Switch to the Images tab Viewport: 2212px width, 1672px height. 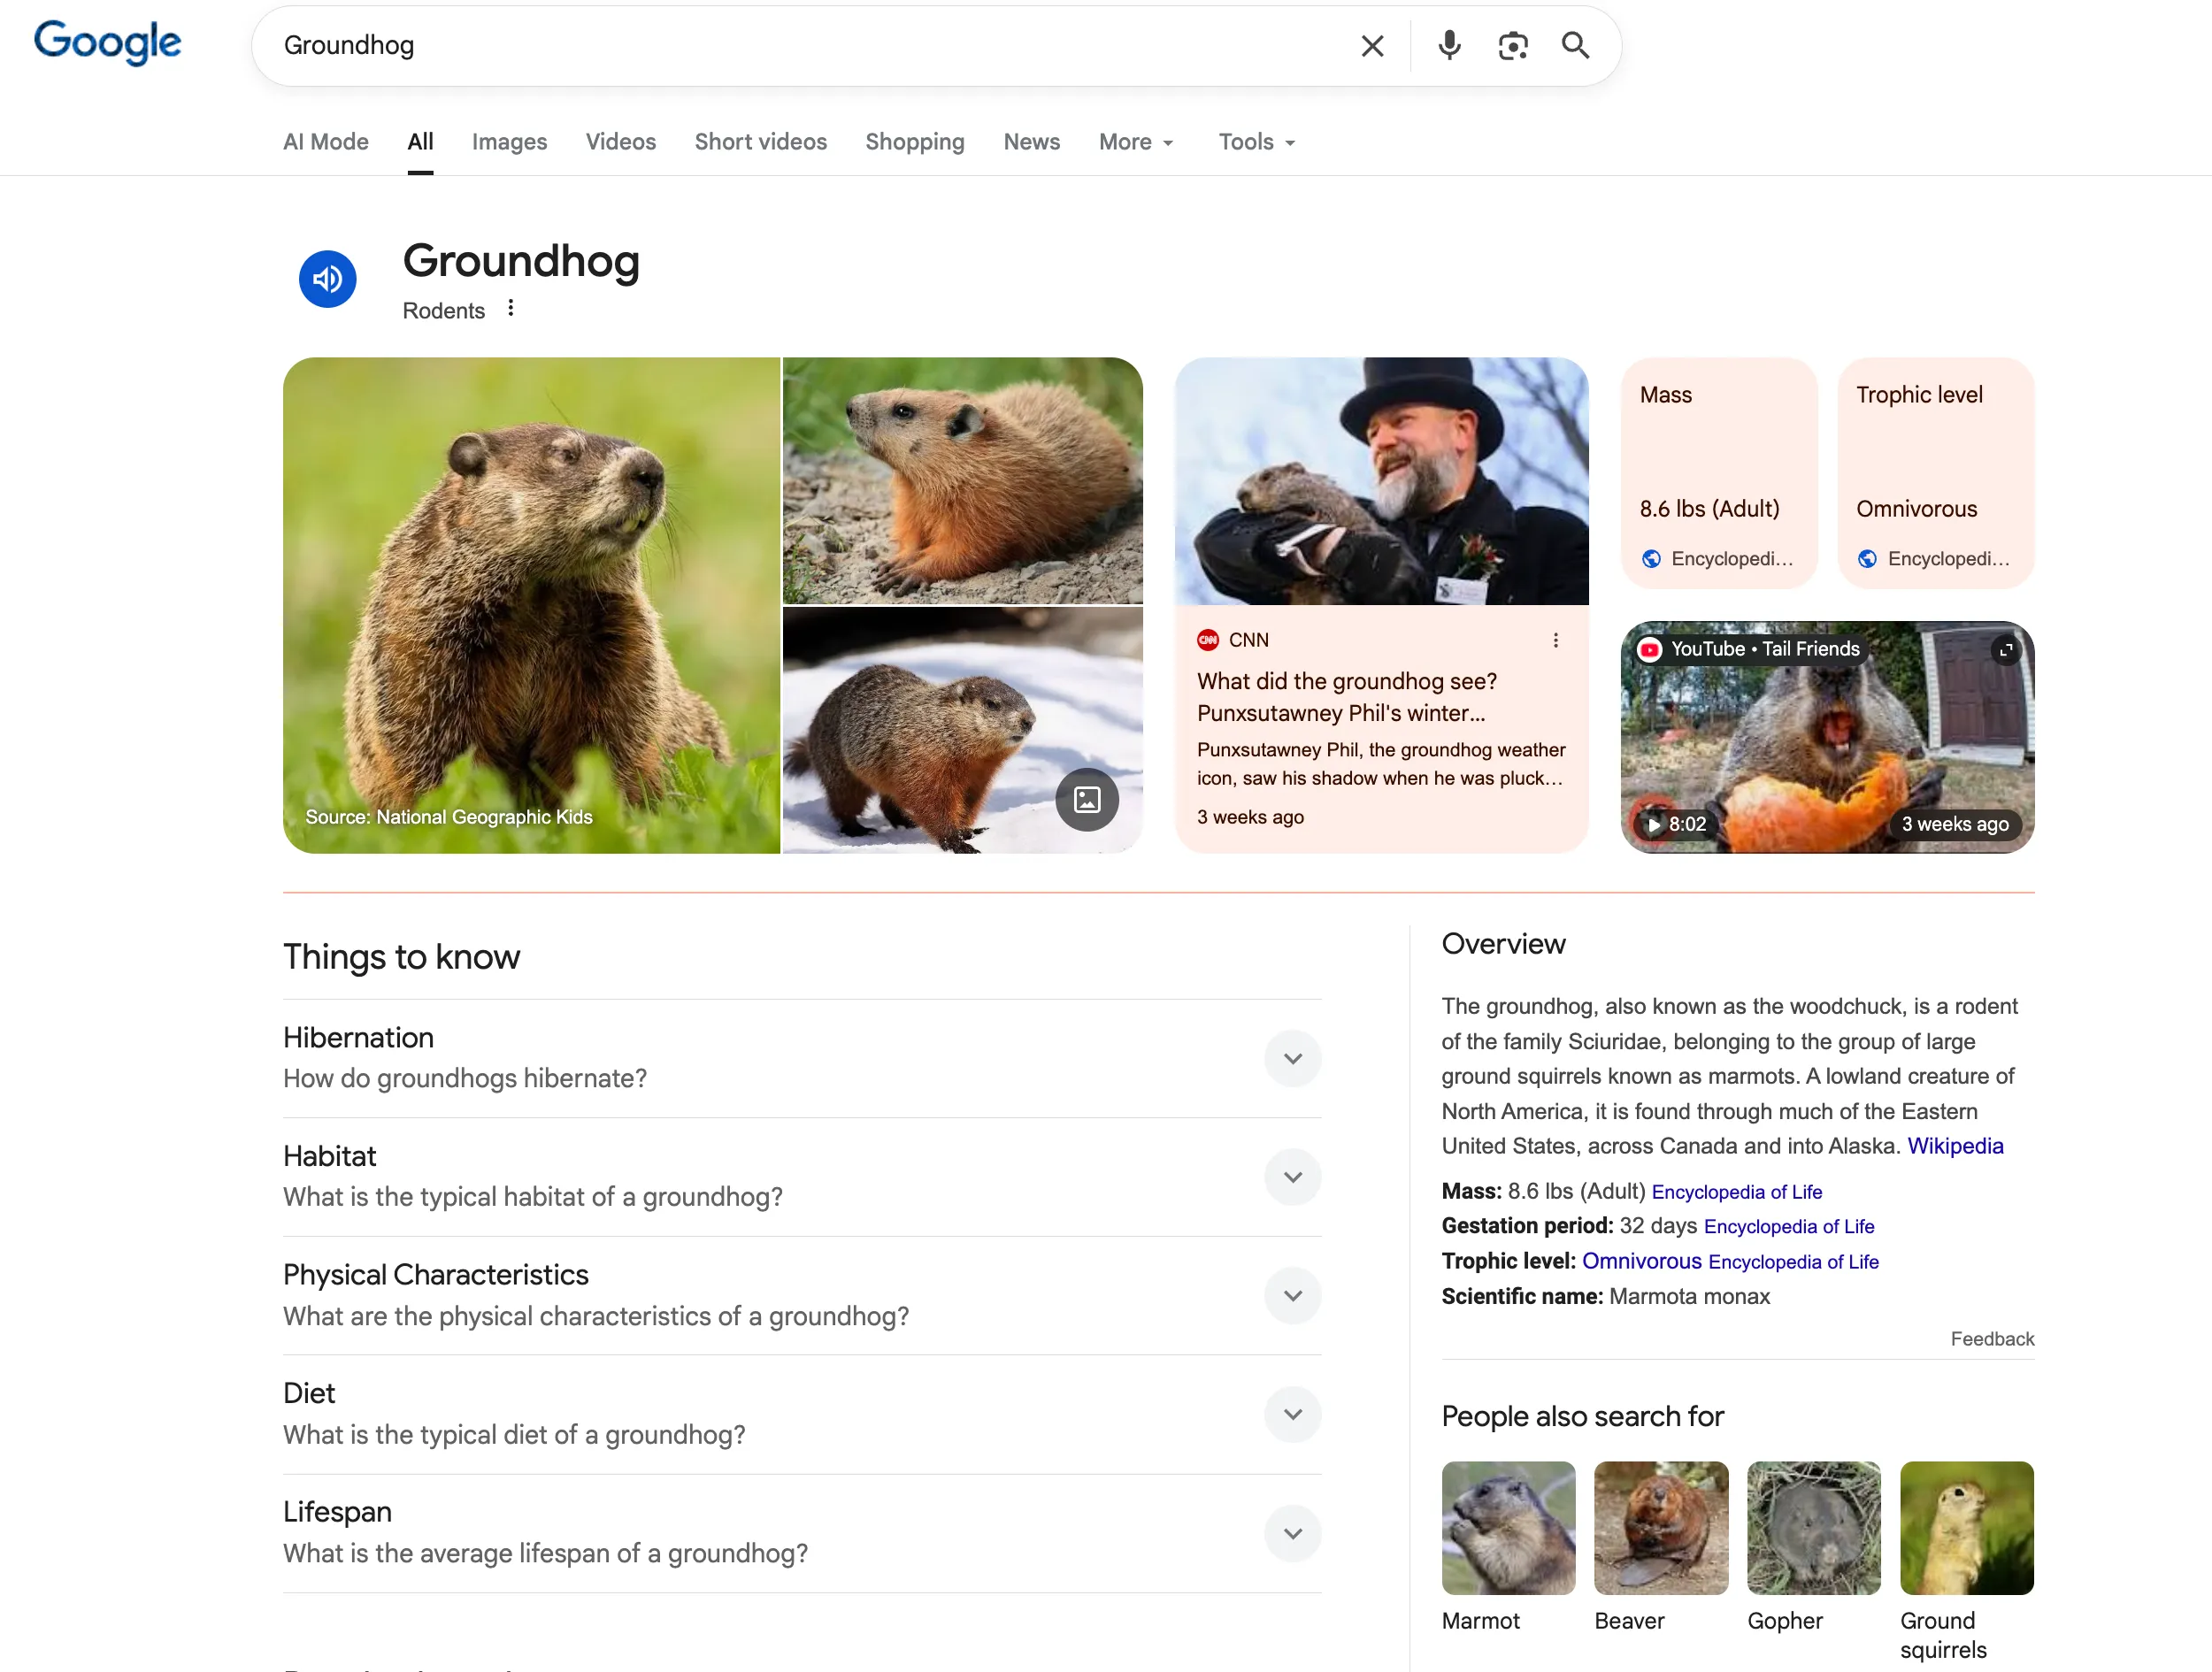(509, 142)
